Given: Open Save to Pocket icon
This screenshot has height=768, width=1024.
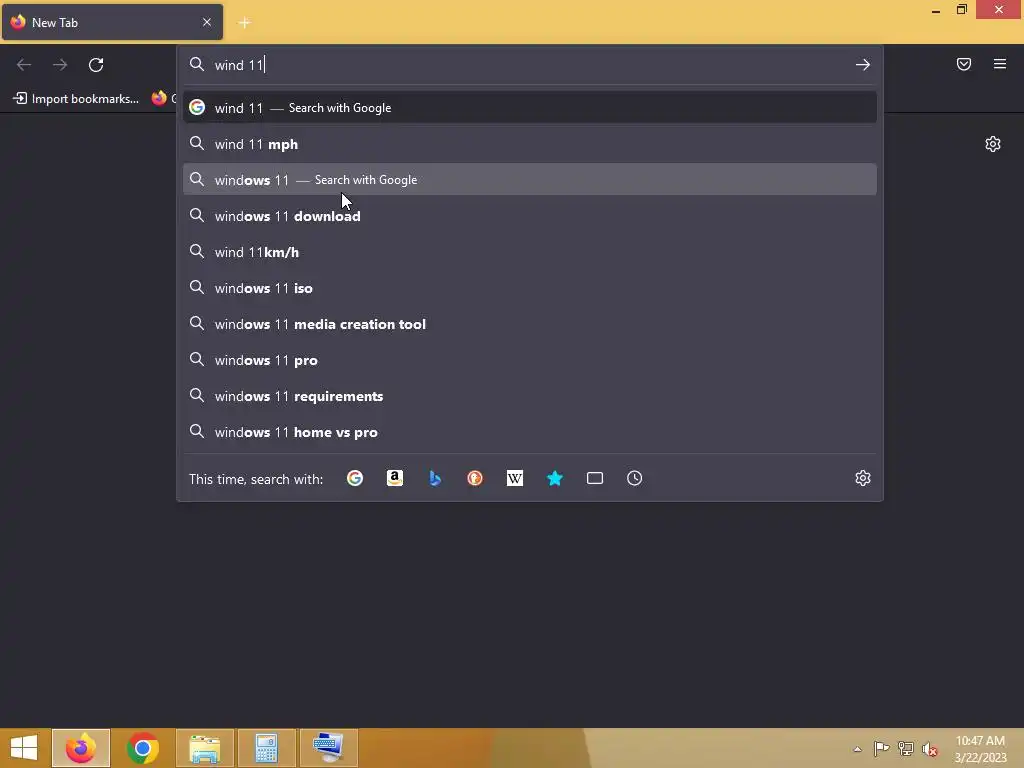Looking at the screenshot, I should tap(963, 64).
